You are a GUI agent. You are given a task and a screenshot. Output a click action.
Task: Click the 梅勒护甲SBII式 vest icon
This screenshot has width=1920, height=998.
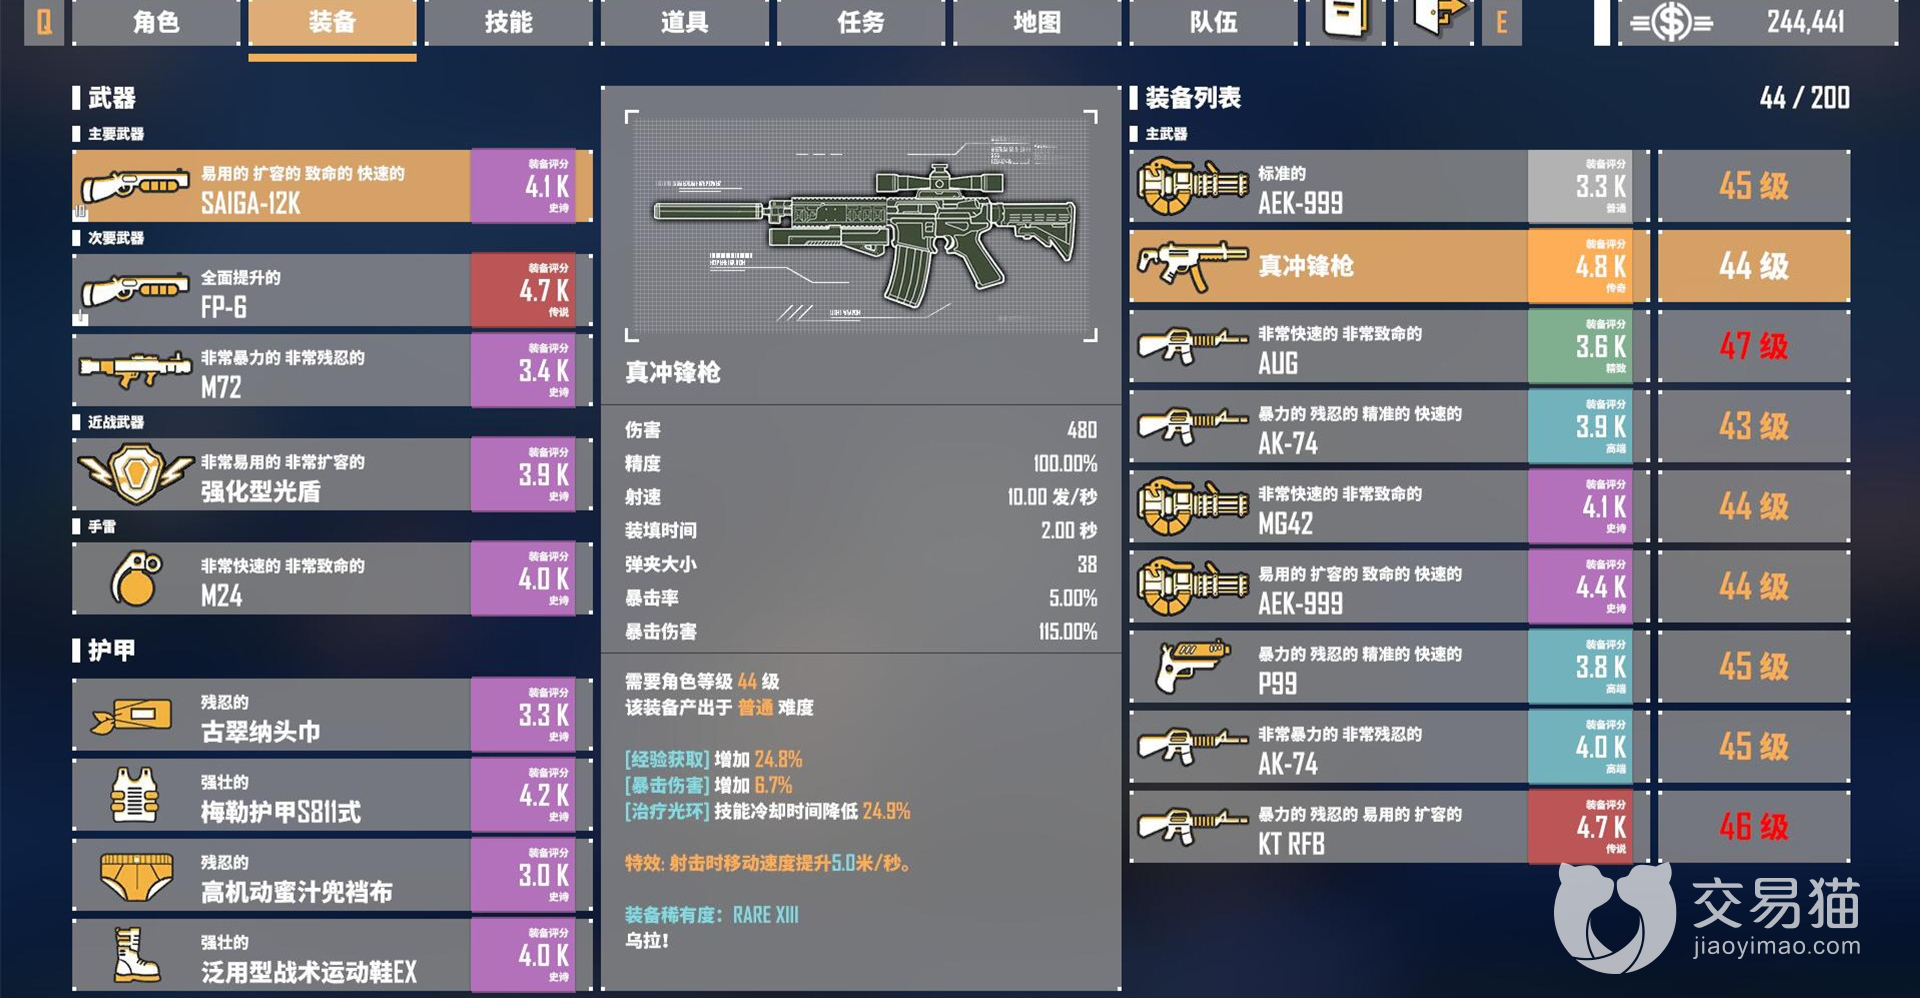(135, 795)
